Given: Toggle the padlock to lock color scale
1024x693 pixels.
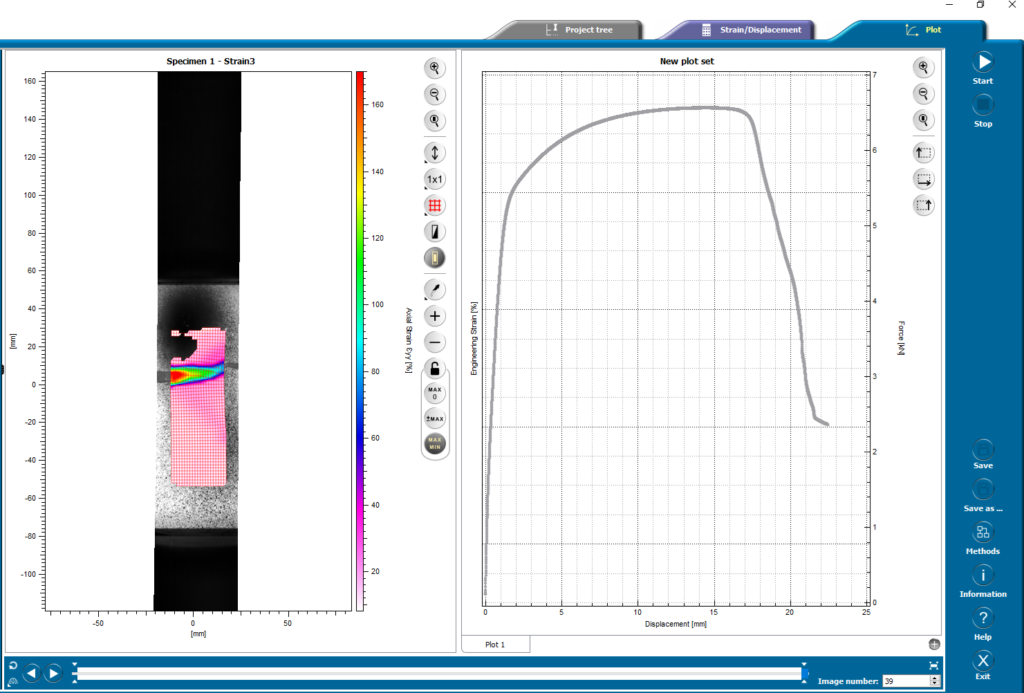Looking at the screenshot, I should tap(435, 368).
